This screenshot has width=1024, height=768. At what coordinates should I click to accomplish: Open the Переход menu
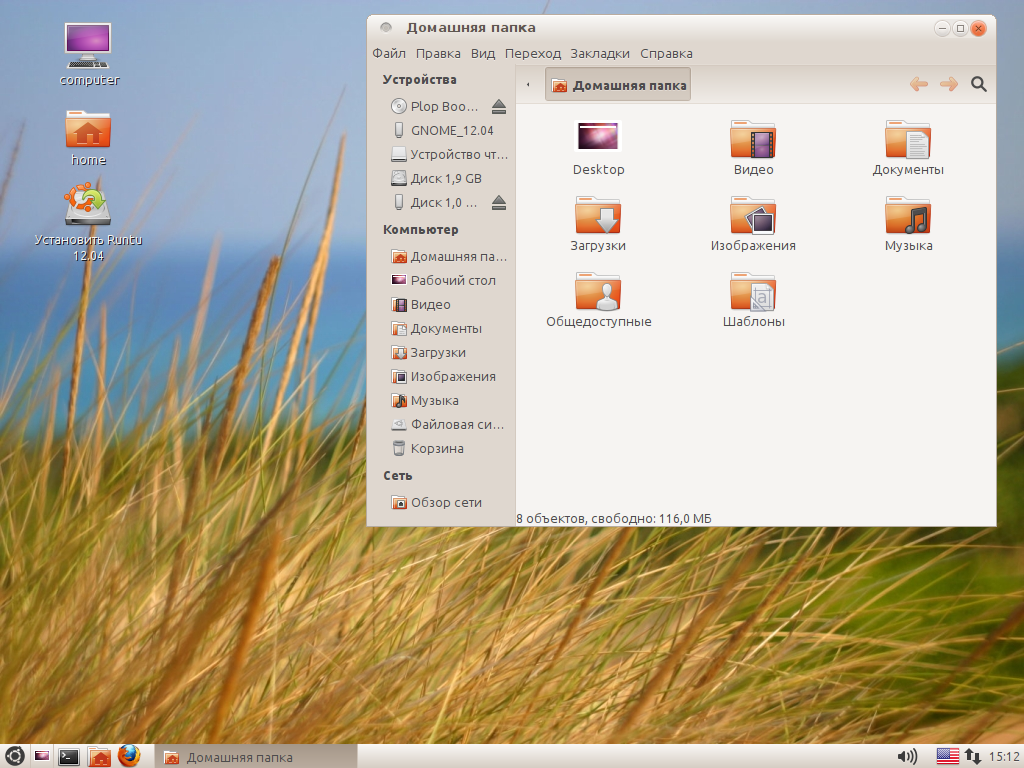(x=533, y=54)
